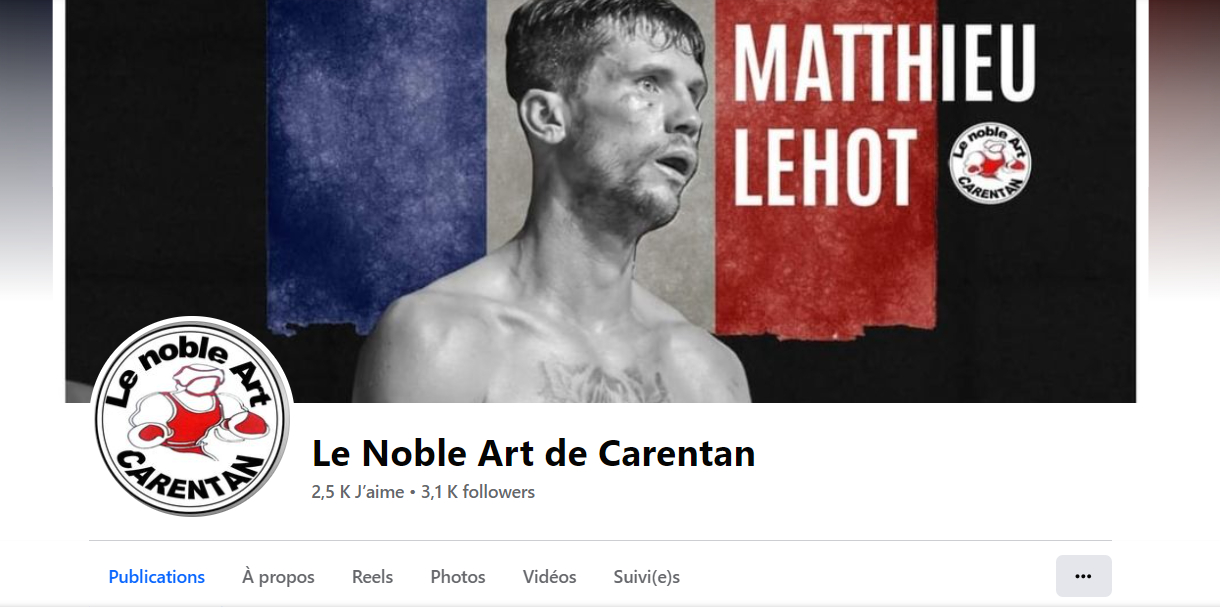The height and width of the screenshot is (614, 1220).
Task: Switch to the Publications tab
Action: [x=157, y=577]
